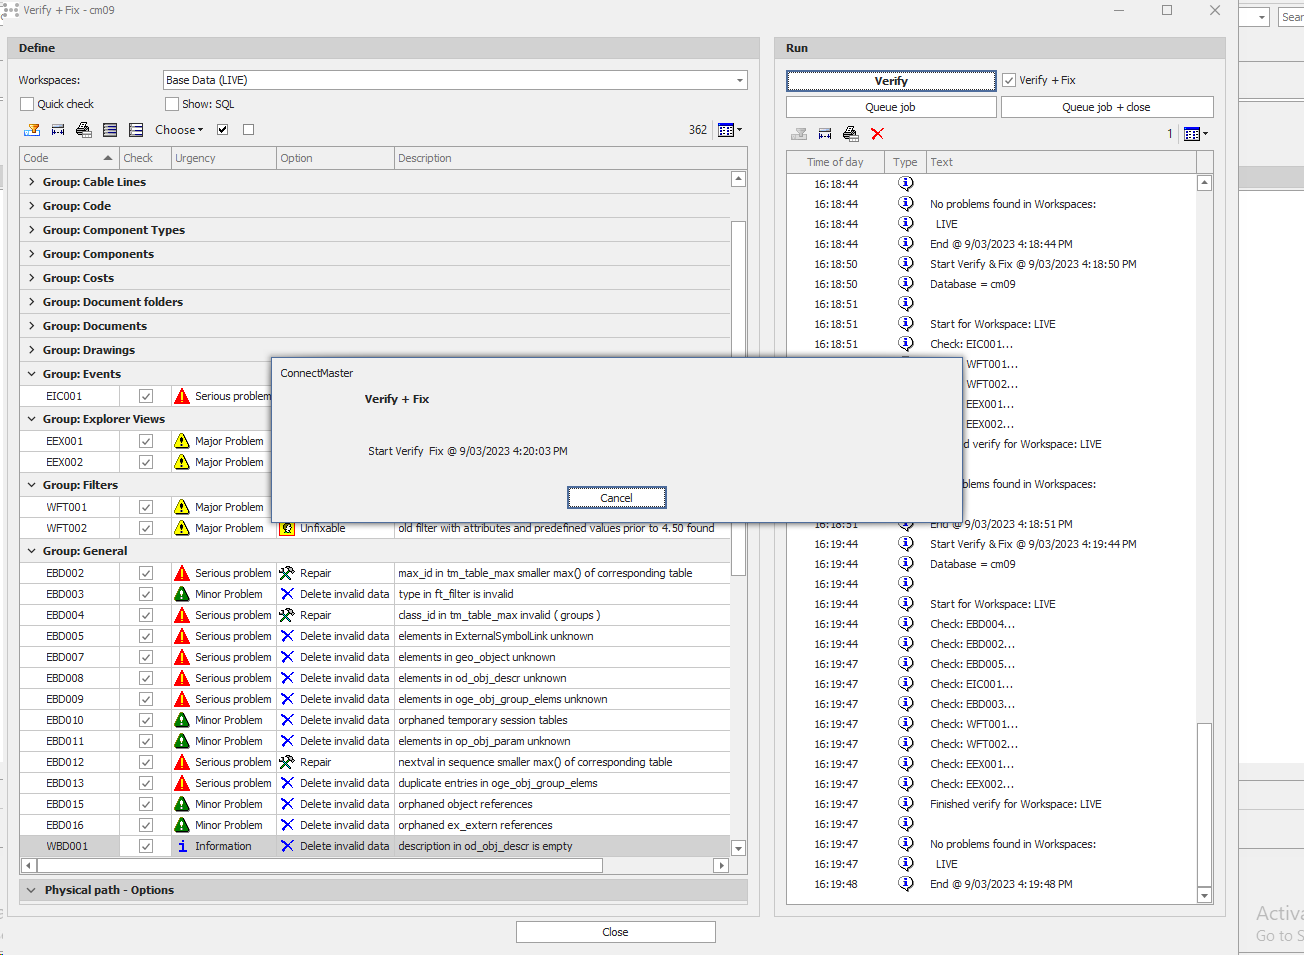Click repair tools icon on EBD002 row

pyautogui.click(x=287, y=573)
